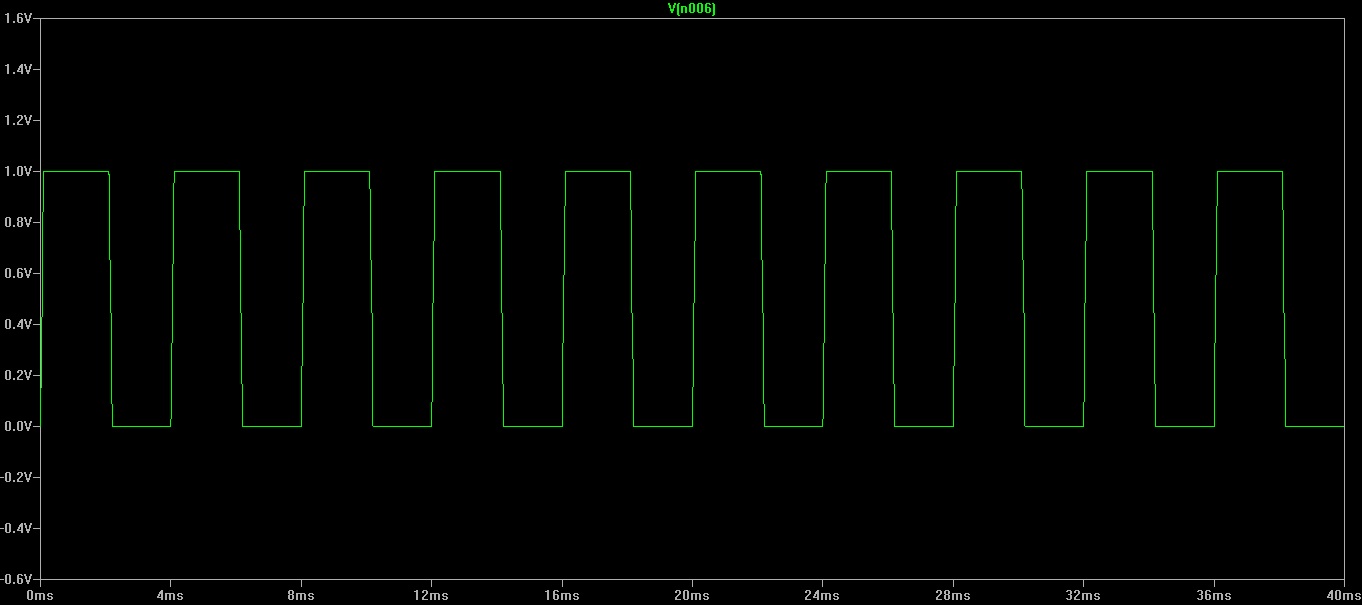
Task: Click the 32ms time axis label
Action: (1083, 595)
